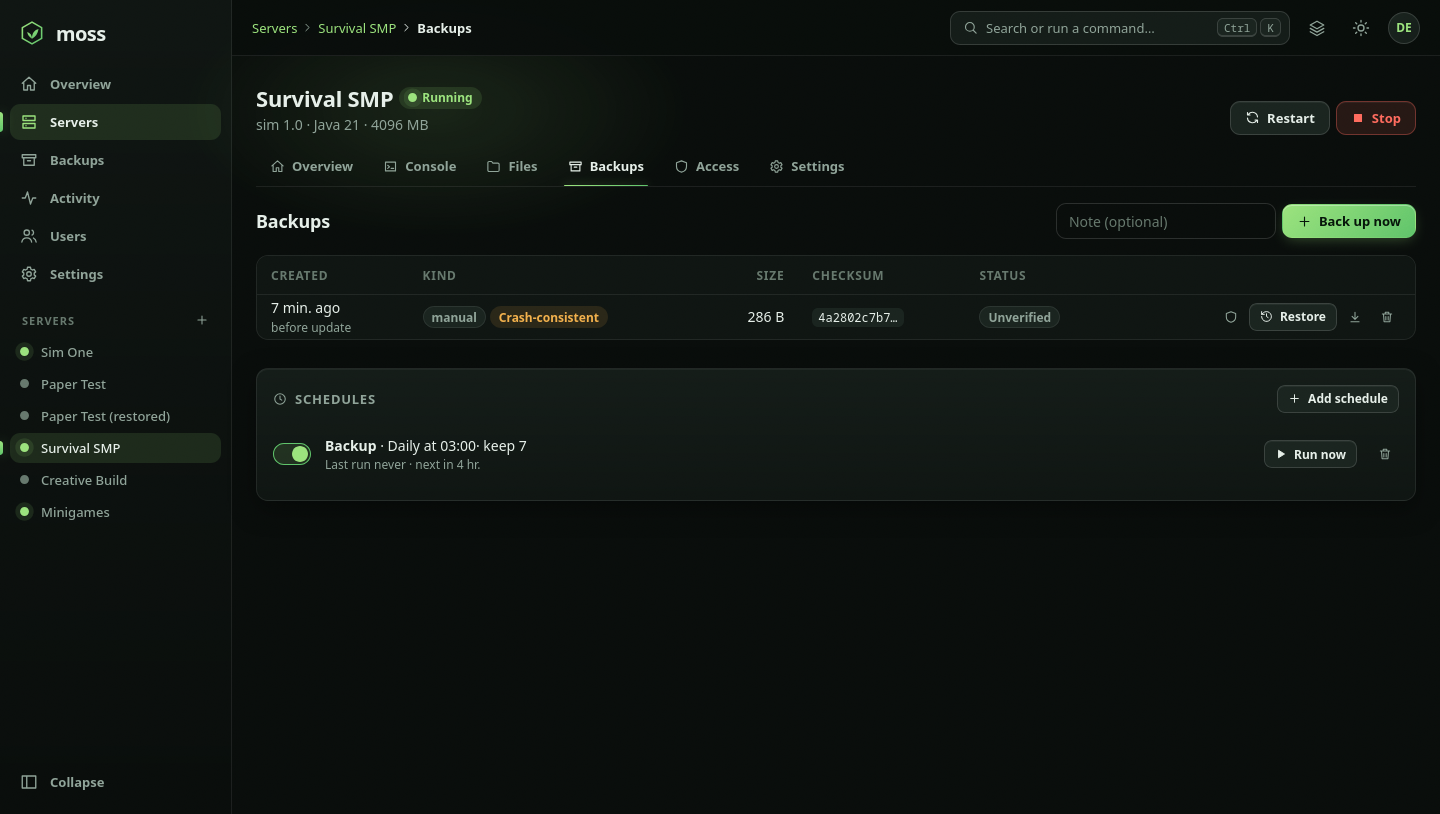Click the Back up now button

tap(1349, 221)
